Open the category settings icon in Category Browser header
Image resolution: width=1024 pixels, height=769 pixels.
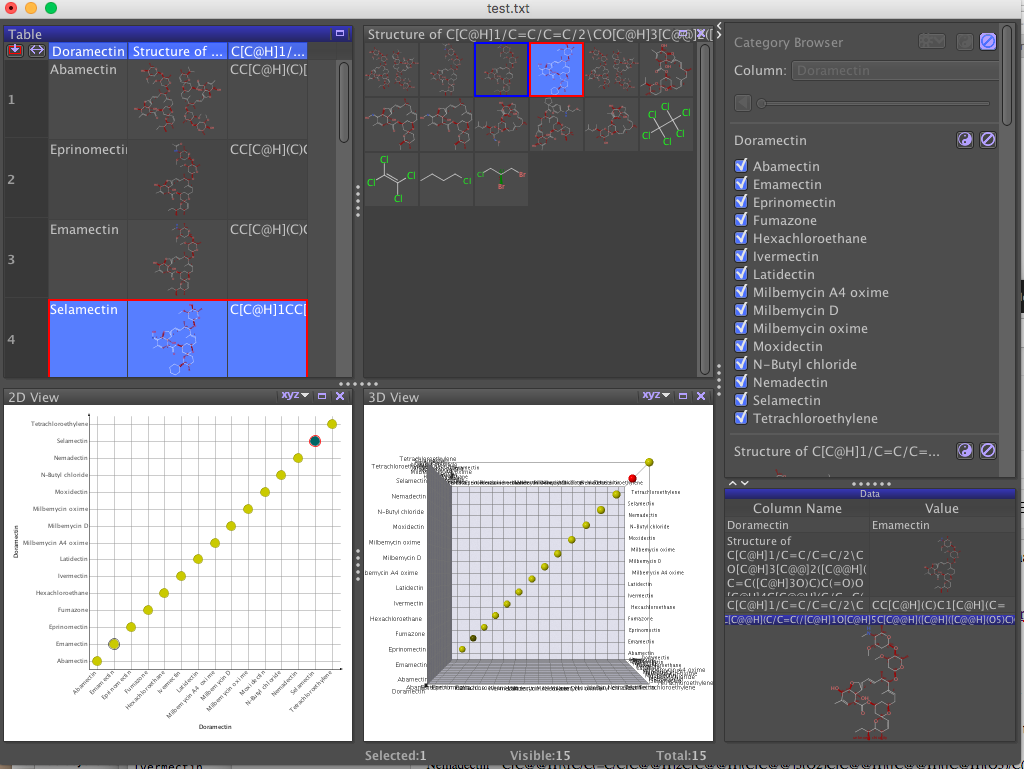[932, 41]
